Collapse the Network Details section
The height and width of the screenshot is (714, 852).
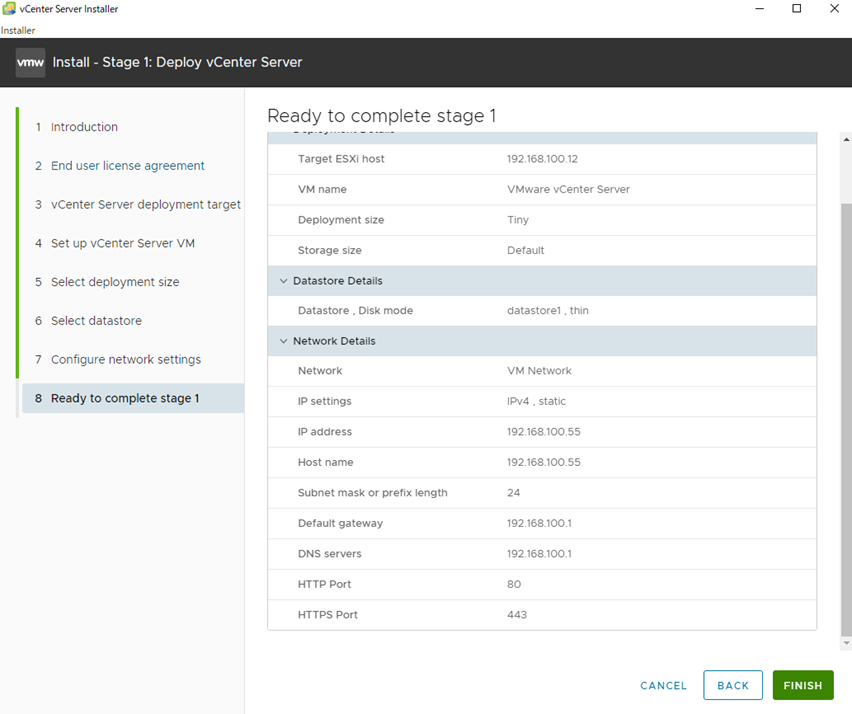pyautogui.click(x=284, y=341)
